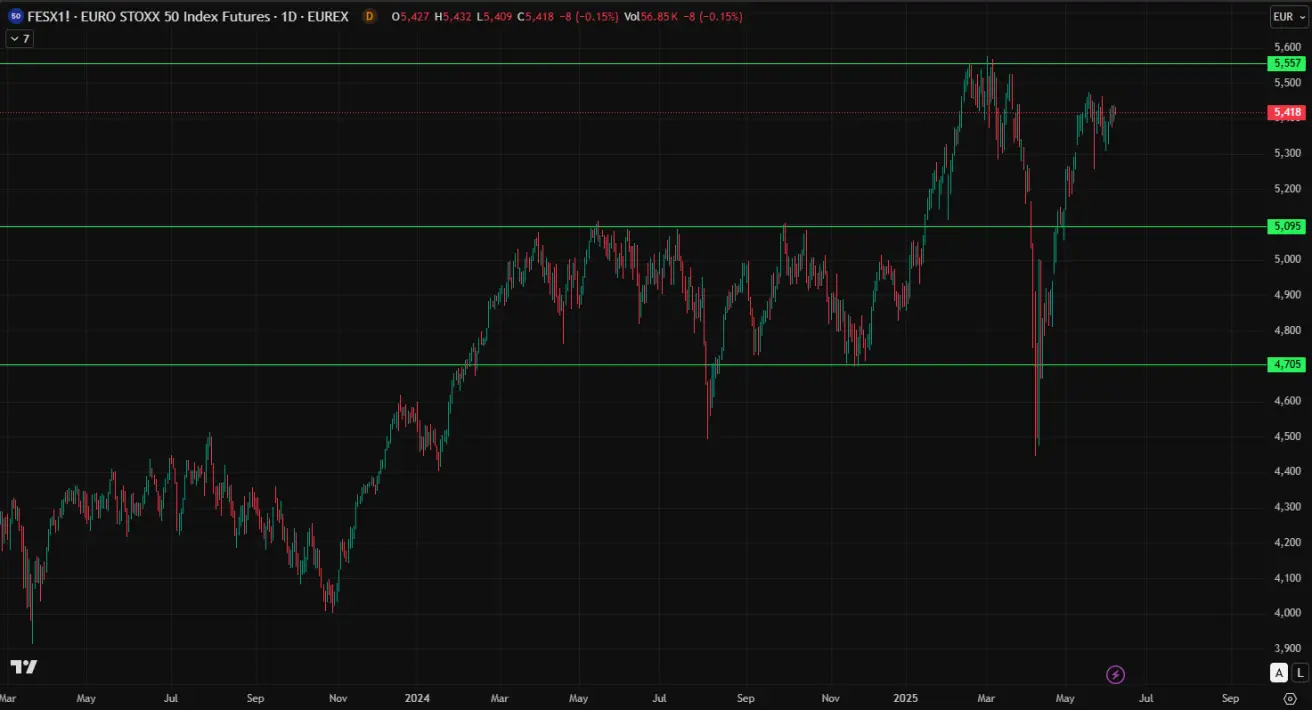Toggle the auto scale A button
1312x710 pixels.
[x=1279, y=673]
